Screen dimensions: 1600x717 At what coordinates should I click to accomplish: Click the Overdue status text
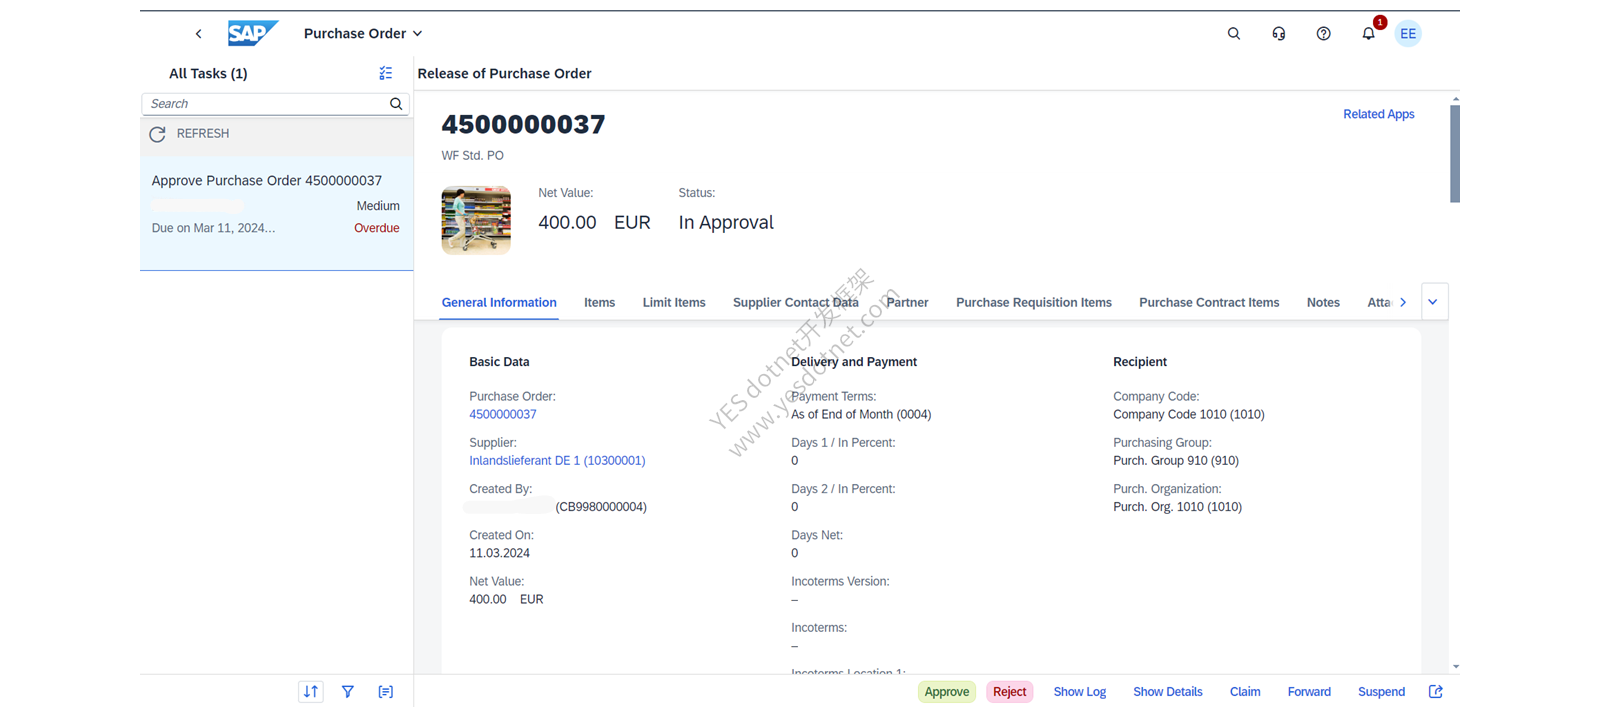(377, 228)
